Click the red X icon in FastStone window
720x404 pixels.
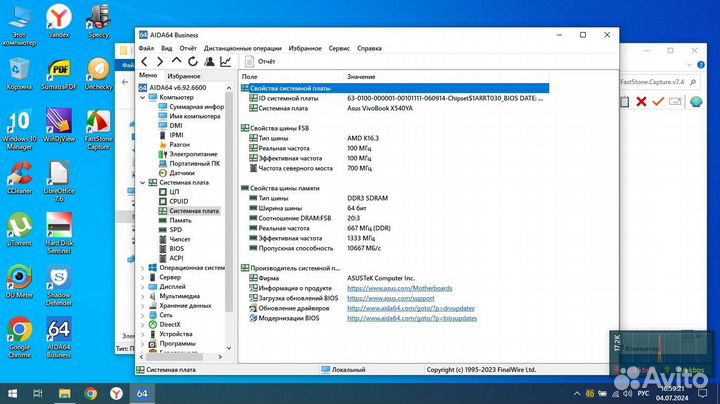641,101
